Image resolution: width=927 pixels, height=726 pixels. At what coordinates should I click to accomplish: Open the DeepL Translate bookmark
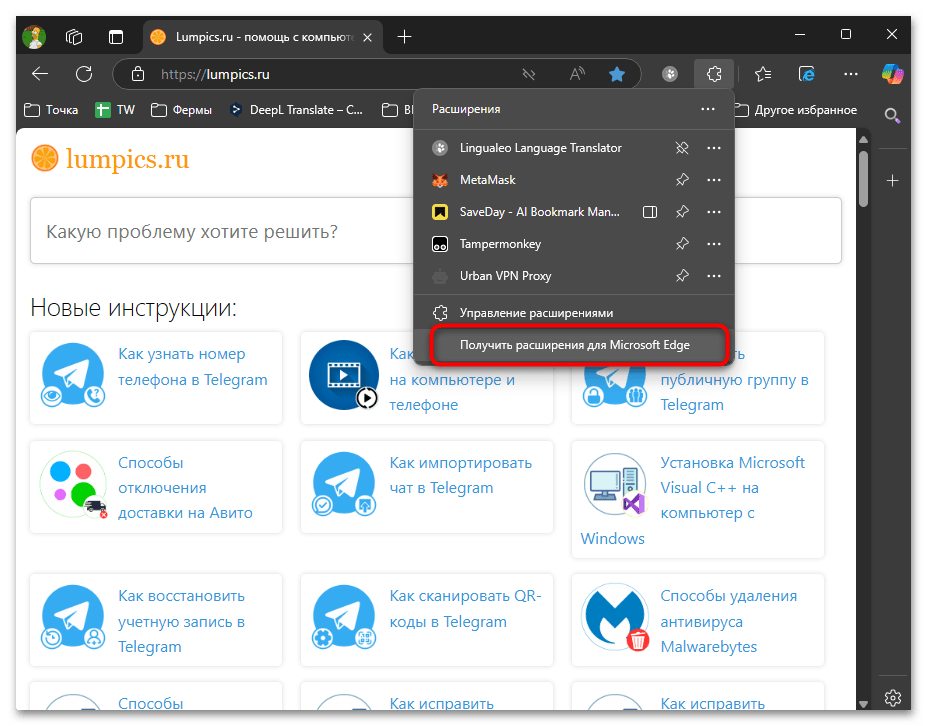coord(296,110)
